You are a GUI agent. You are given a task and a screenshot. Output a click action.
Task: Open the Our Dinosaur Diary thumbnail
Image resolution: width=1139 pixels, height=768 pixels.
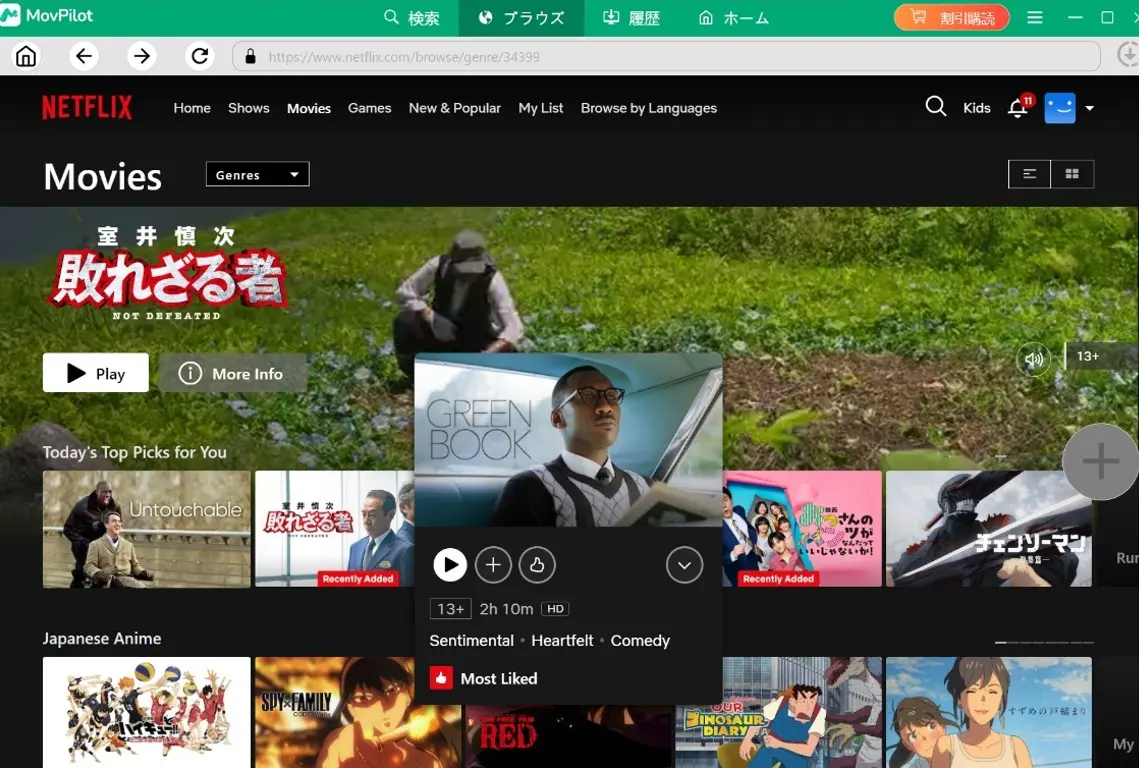click(779, 712)
